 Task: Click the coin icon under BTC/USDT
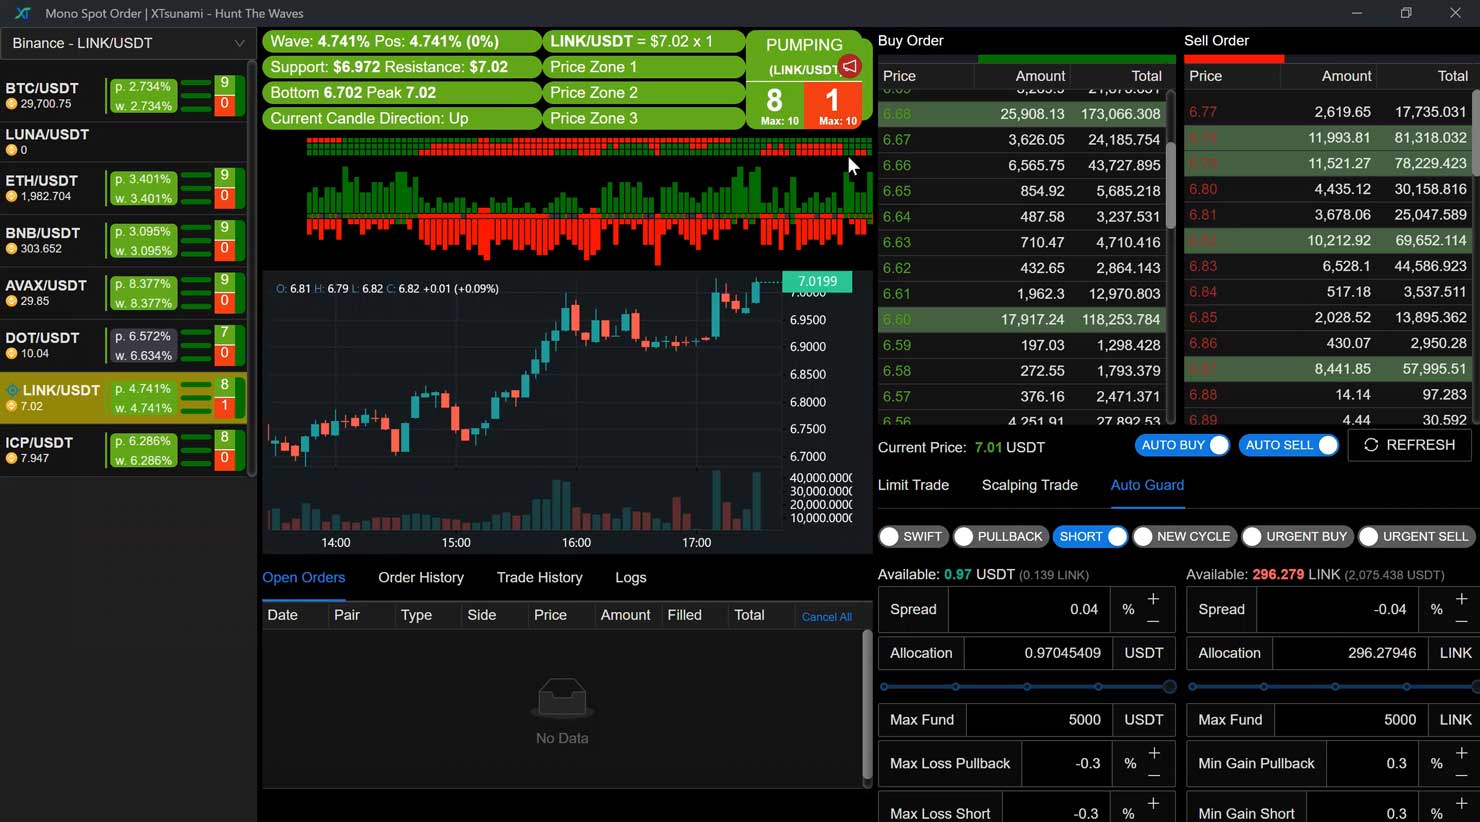[x=12, y=104]
